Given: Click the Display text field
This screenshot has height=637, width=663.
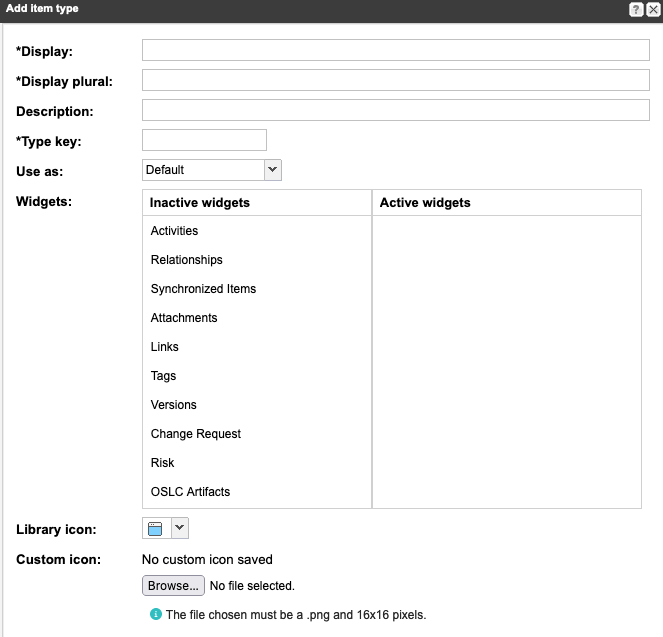Looking at the screenshot, I should click(395, 51).
